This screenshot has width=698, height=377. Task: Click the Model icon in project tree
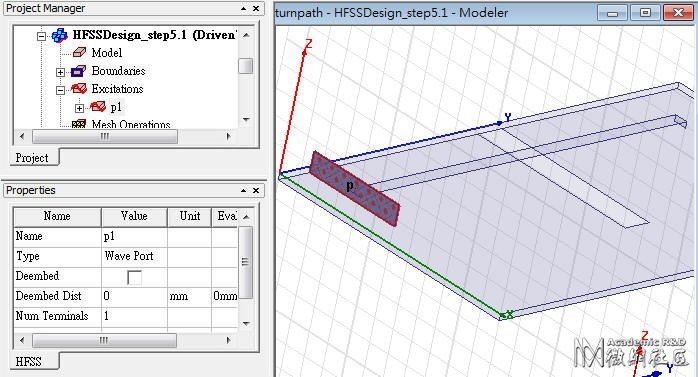[79, 53]
